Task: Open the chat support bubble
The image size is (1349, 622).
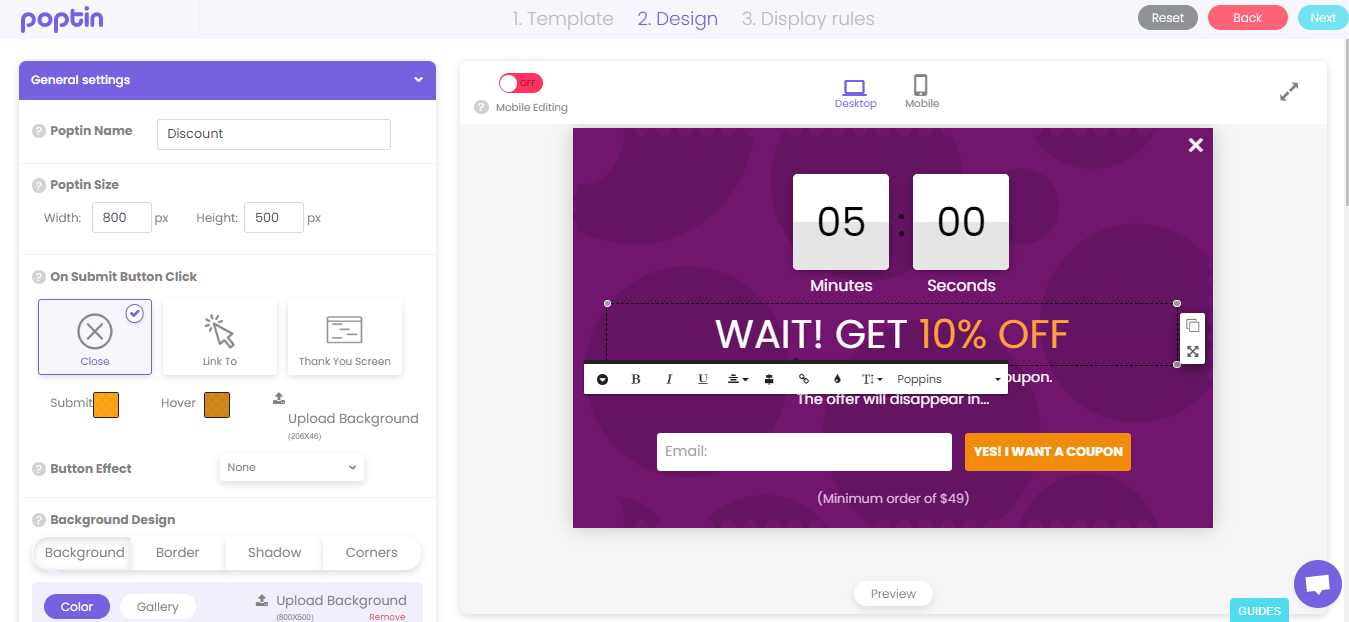Action: coord(1317,584)
